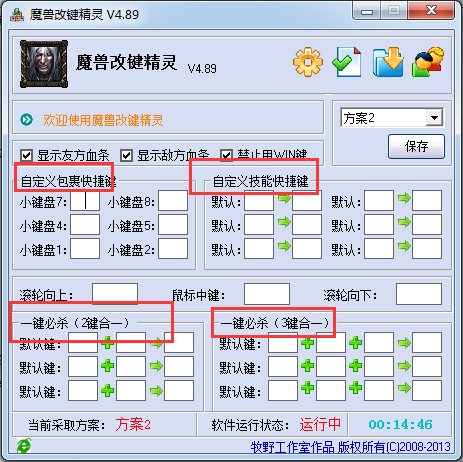The height and width of the screenshot is (462, 463).
Task: Click the 运行中 running status text
Action: [320, 424]
